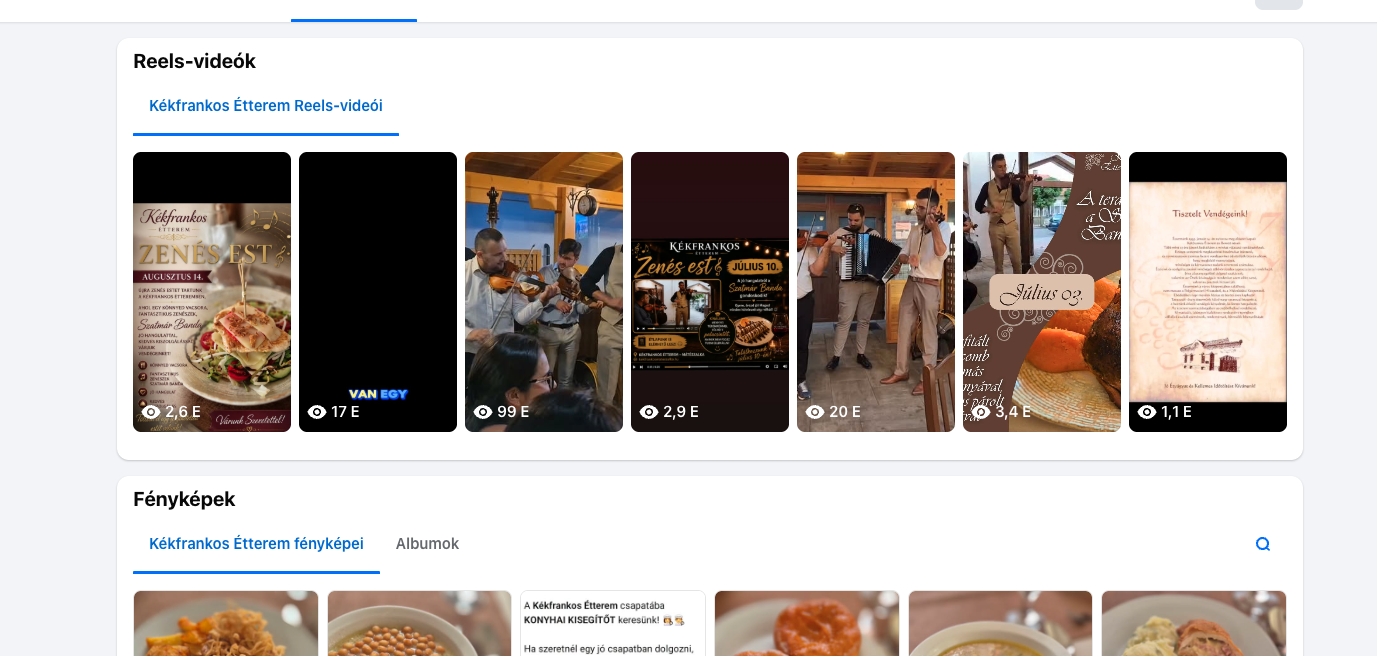This screenshot has height=656, width=1377.
Task: Open the bean soup bowl photo
Action: click(419, 623)
